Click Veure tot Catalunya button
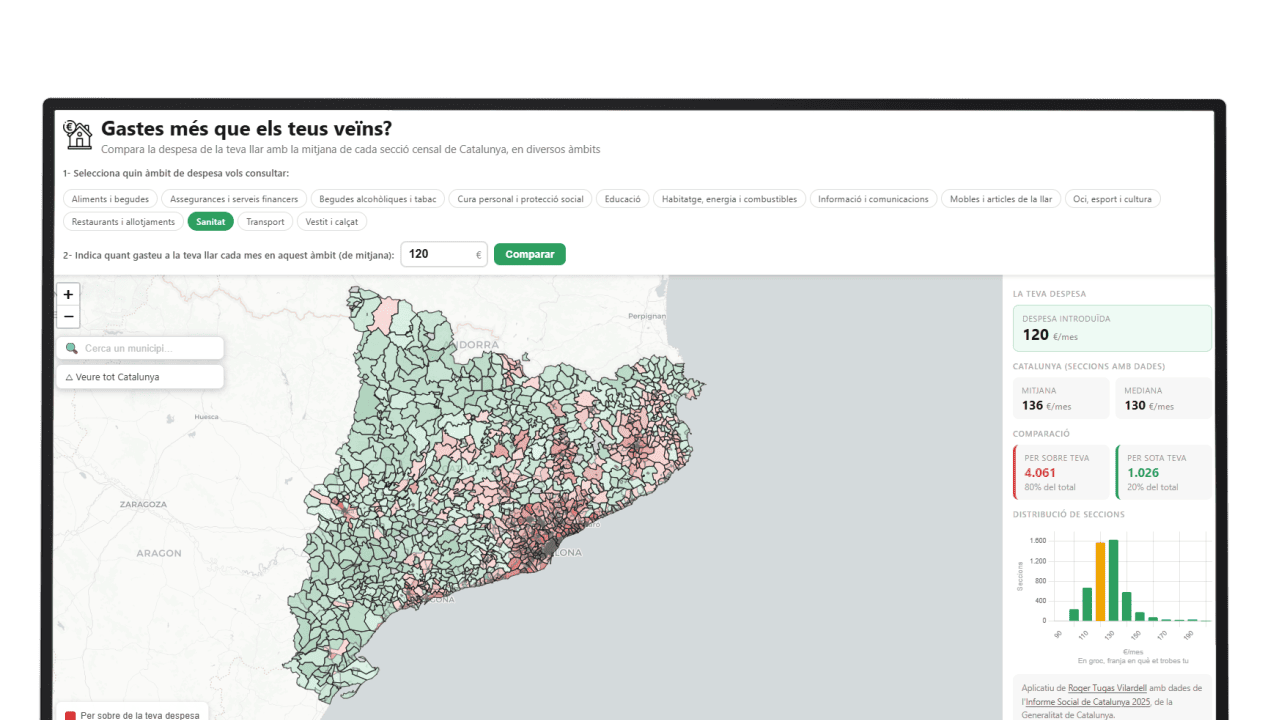 tap(139, 377)
